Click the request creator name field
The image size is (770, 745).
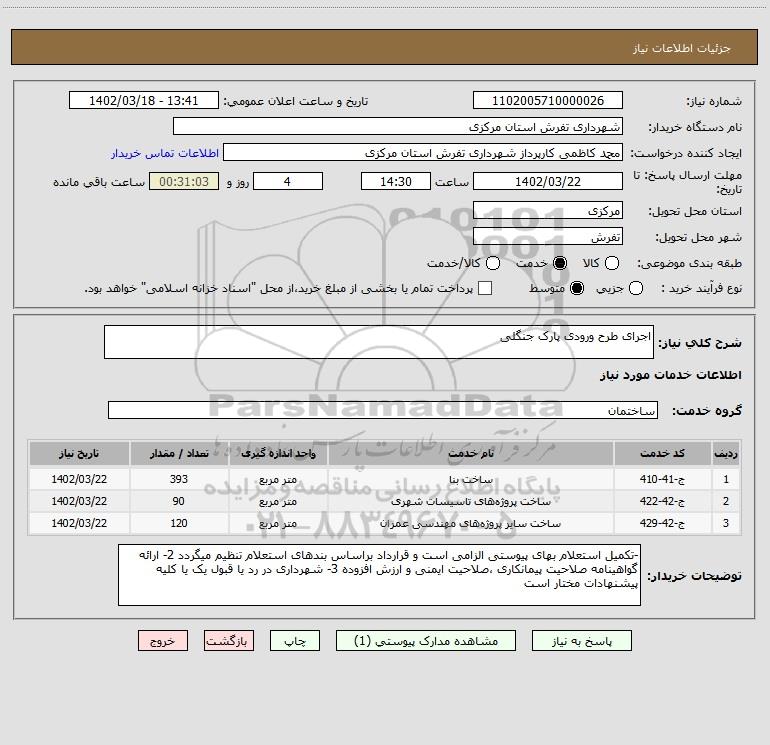(423, 153)
